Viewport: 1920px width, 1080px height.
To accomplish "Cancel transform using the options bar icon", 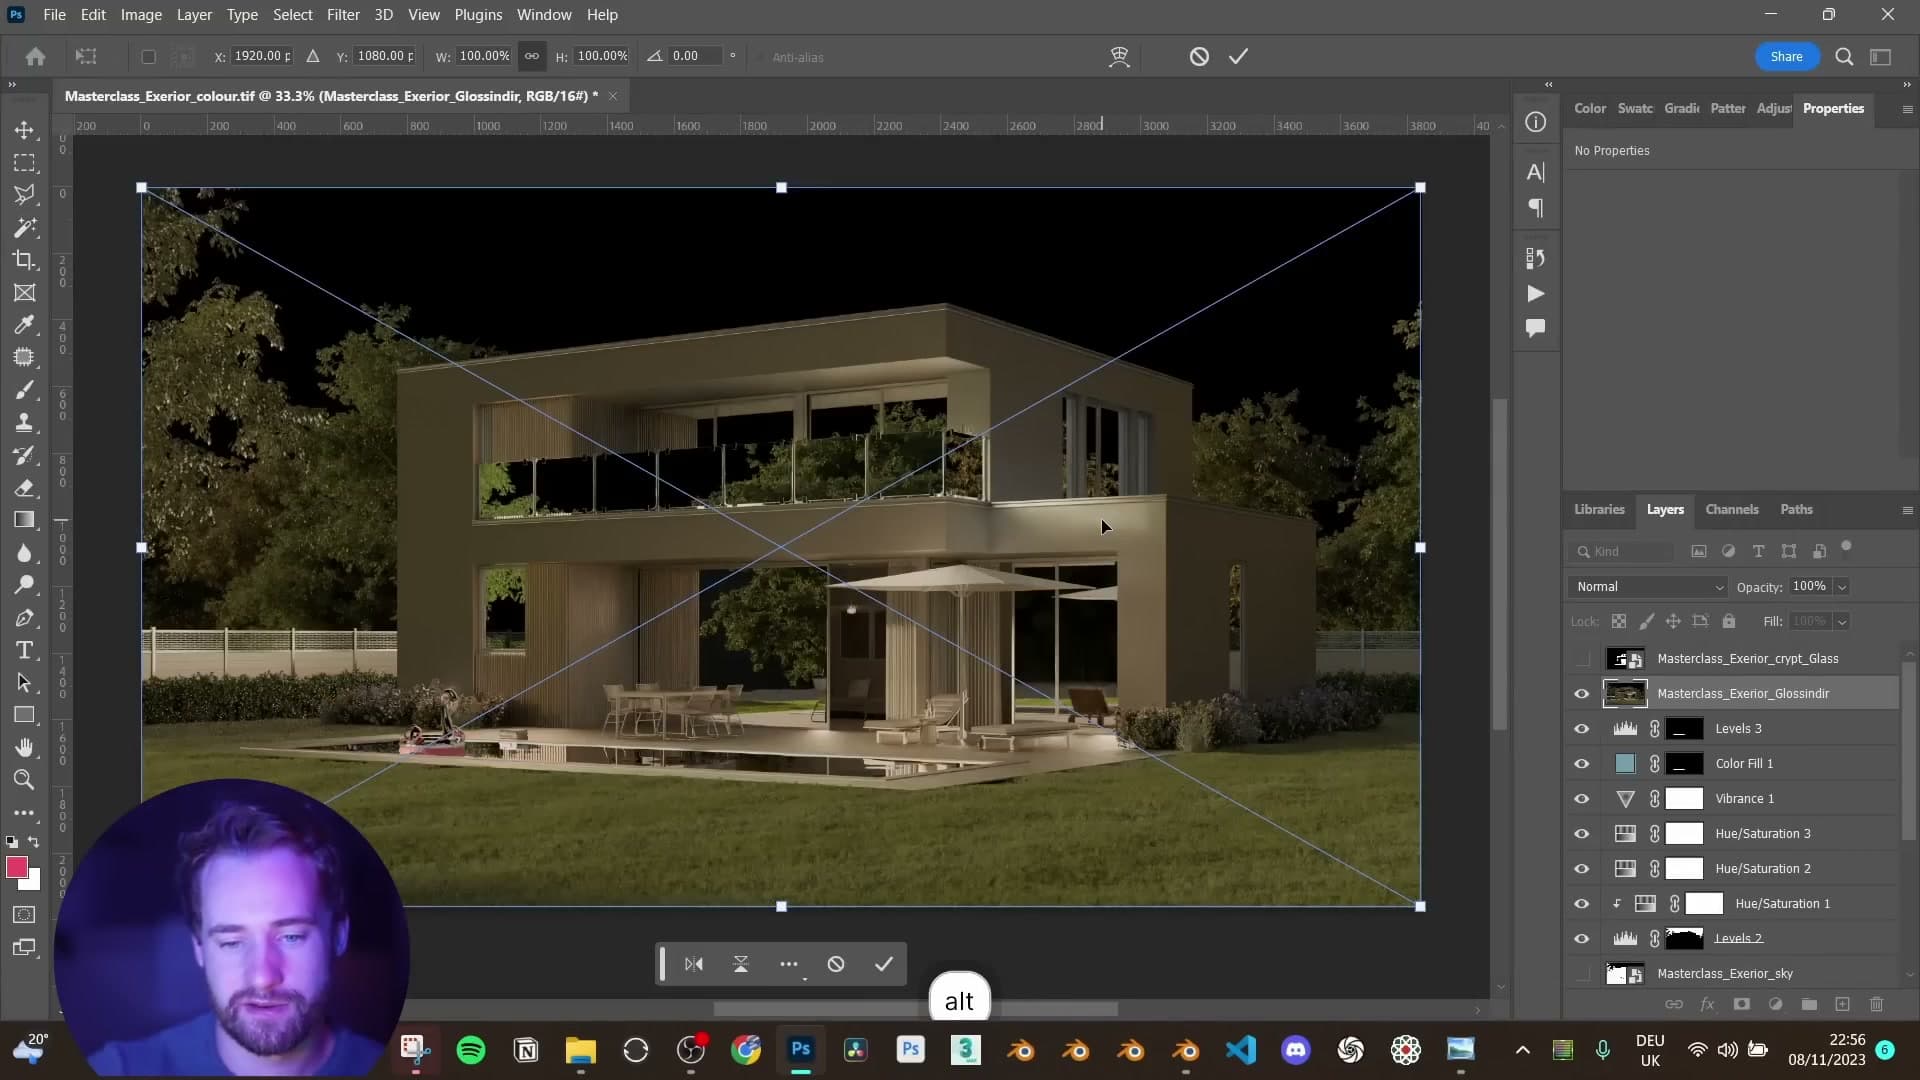I will pyautogui.click(x=1199, y=57).
